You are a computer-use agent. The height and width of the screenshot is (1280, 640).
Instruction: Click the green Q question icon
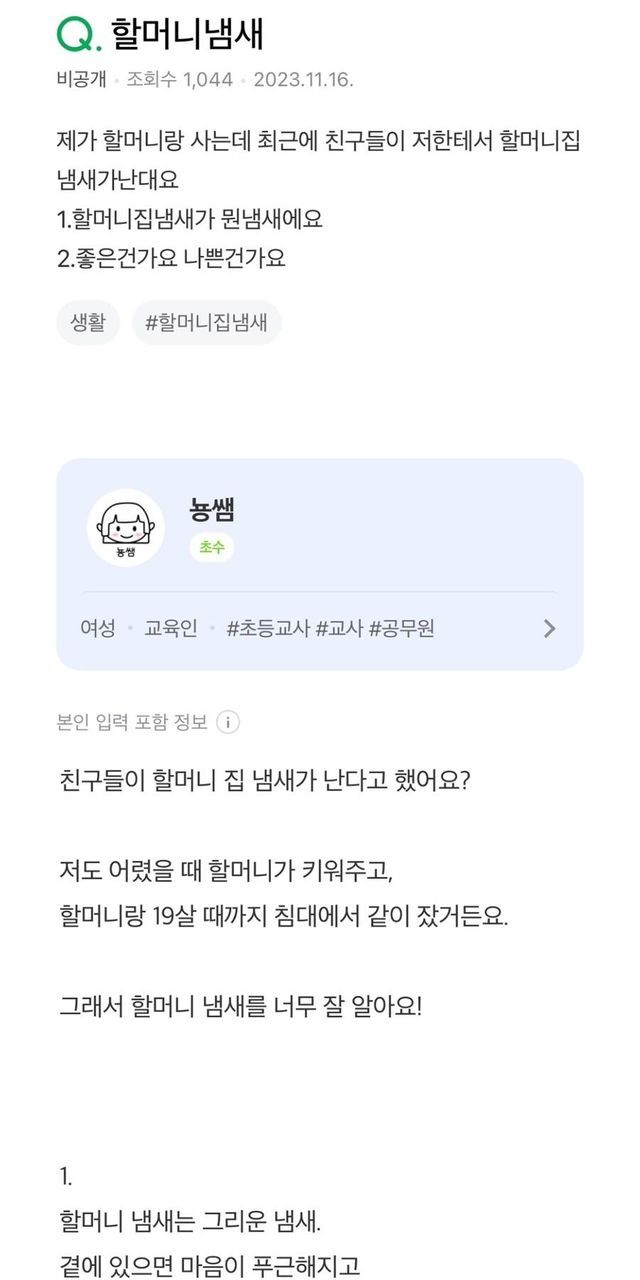(78, 35)
